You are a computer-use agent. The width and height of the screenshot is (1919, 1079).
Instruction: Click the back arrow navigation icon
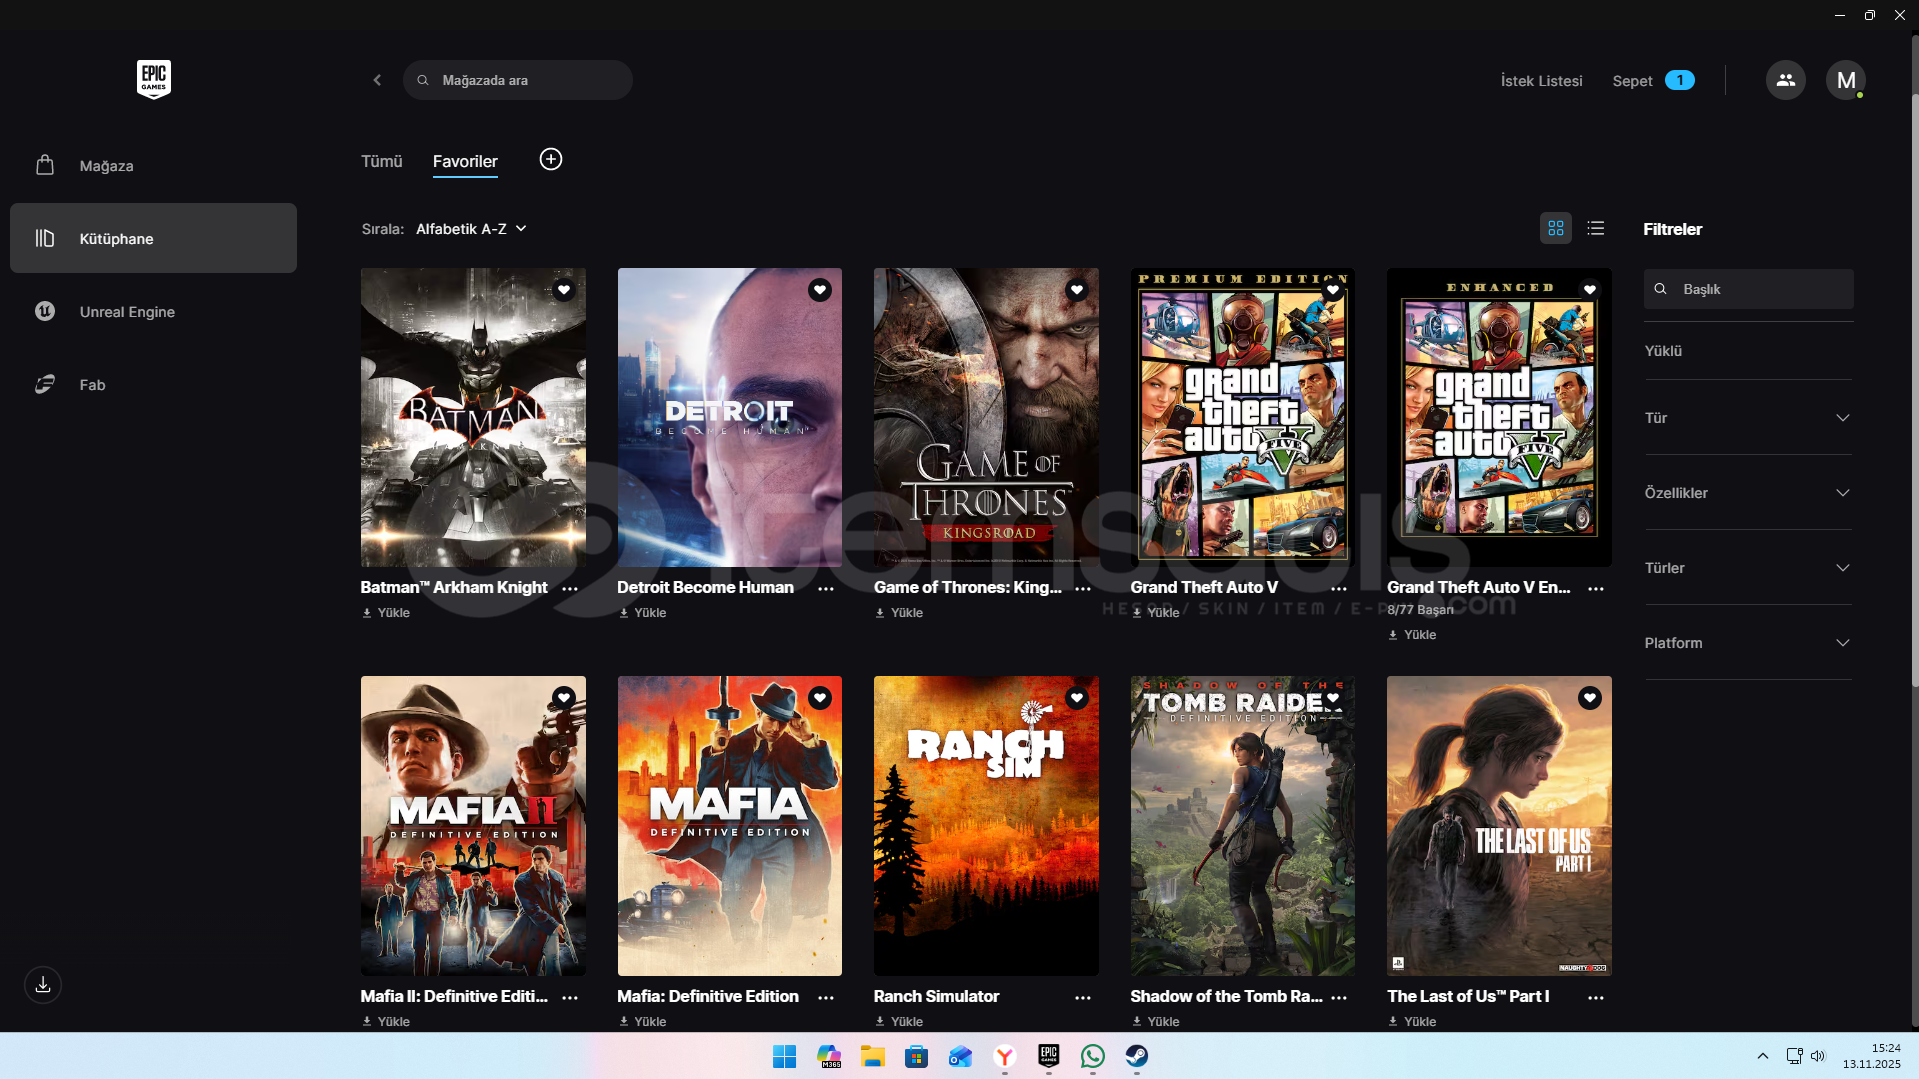point(377,80)
